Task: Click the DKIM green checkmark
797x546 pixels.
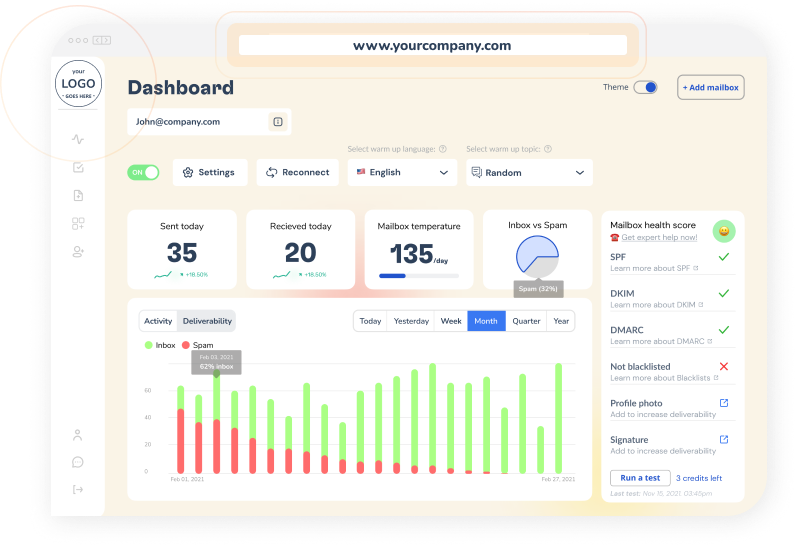Action: (724, 293)
